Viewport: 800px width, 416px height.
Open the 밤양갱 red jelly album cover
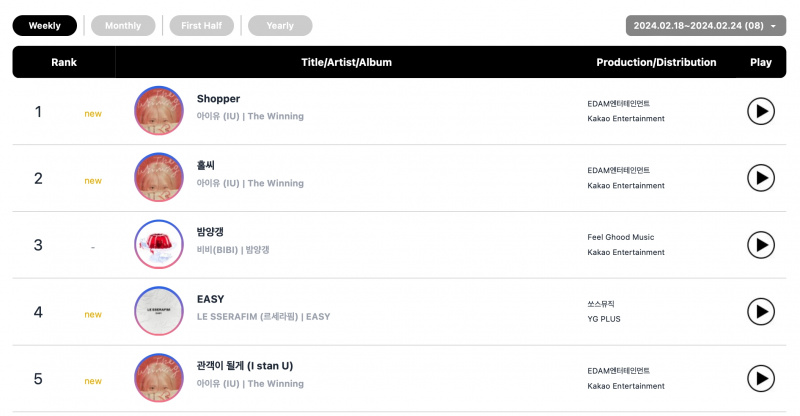159,244
